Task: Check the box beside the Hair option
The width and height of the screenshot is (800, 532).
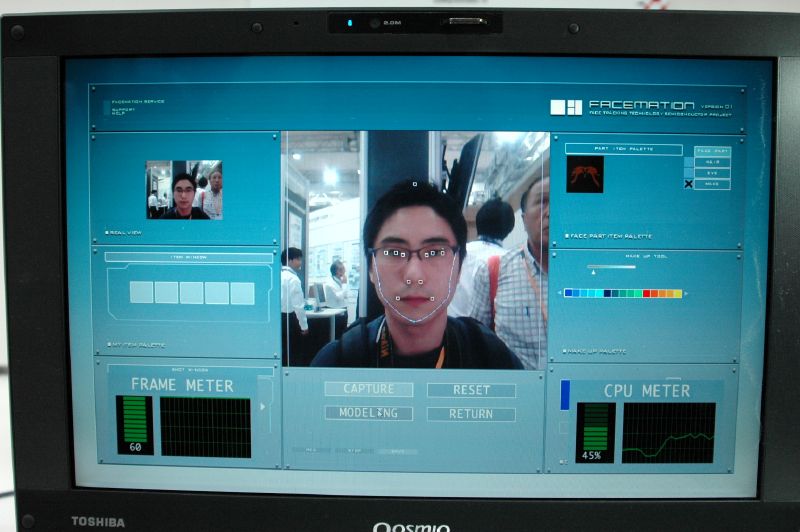Action: tap(688, 161)
